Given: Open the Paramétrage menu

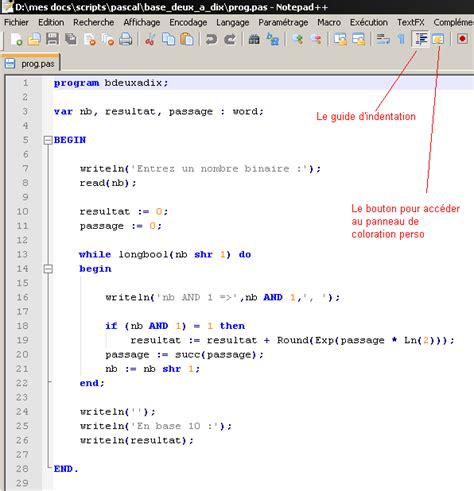Looking at the screenshot, I should pos(283,22).
